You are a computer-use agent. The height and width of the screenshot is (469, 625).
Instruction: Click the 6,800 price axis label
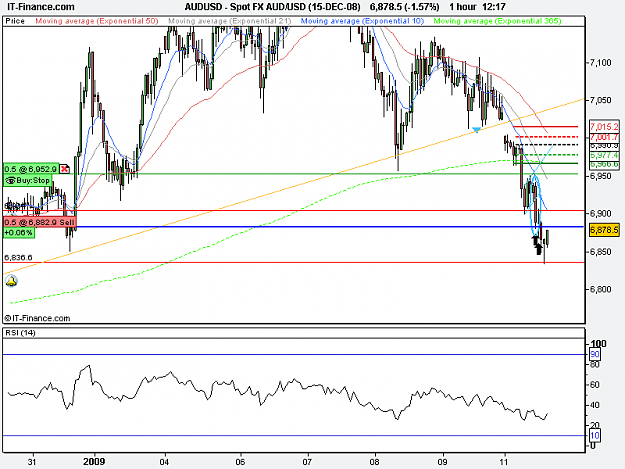point(600,289)
